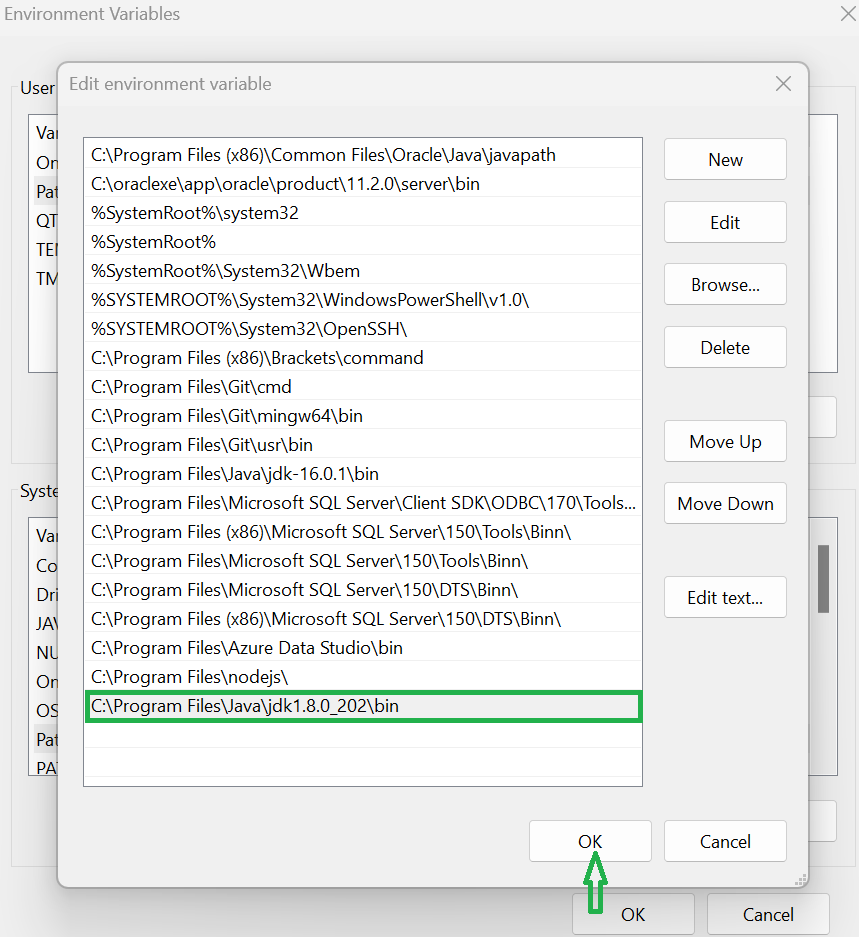
Task: Select Program Files\Microsoft SQL Server\150\DTS\Binn\ entry
Action: coord(363,590)
